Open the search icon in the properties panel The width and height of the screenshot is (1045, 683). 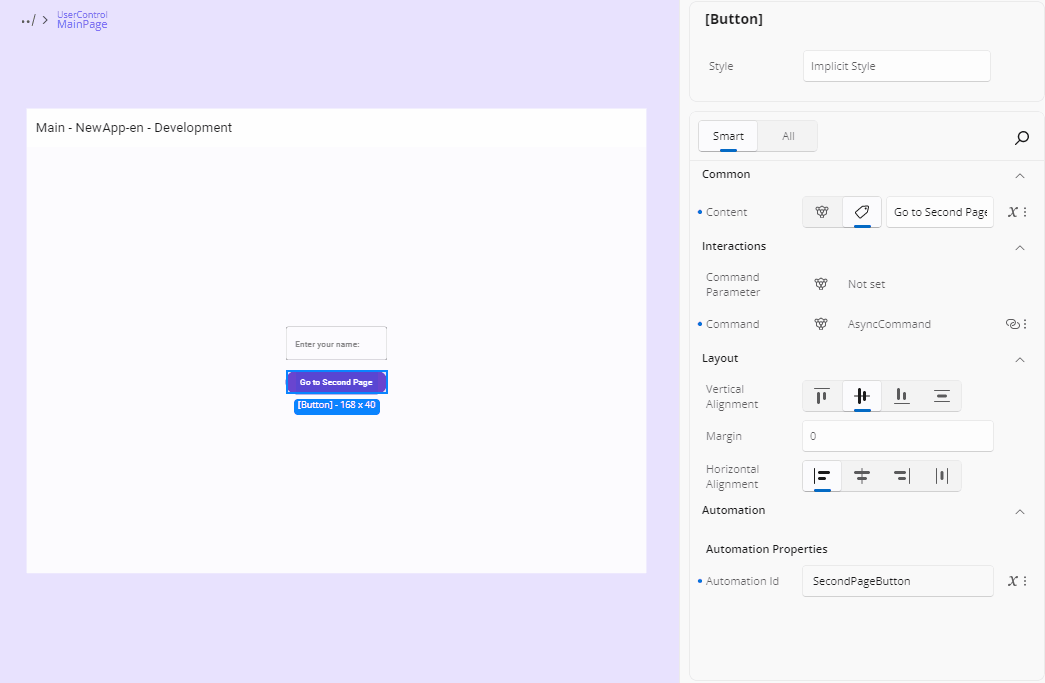[1022, 138]
